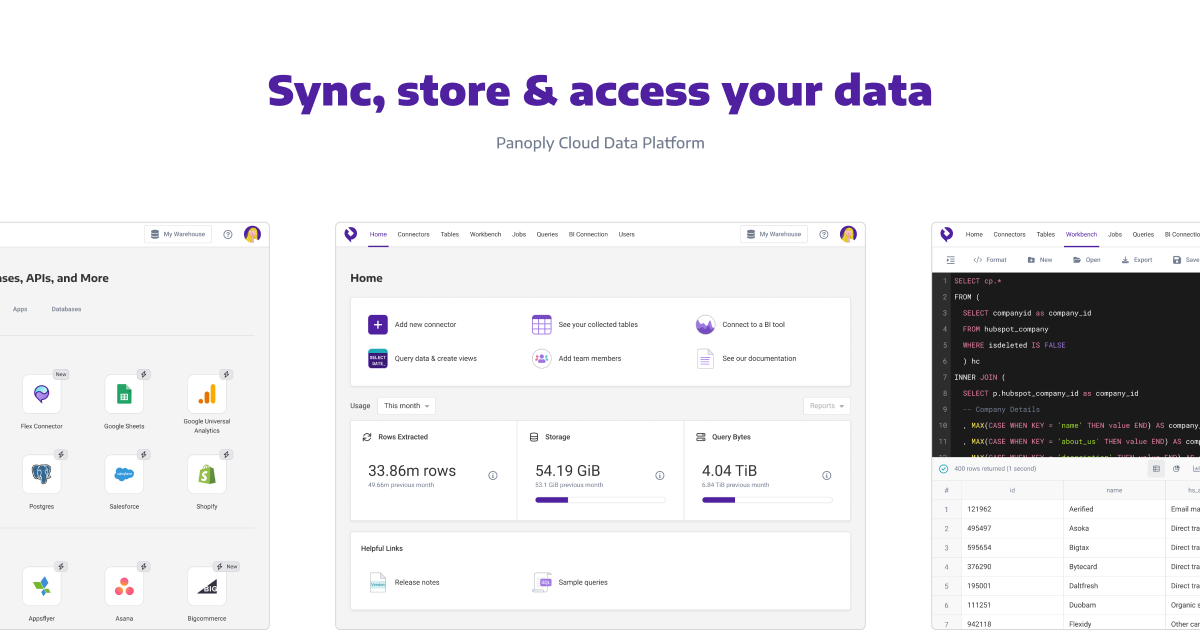Select the Bigcommerce connector icon
Screen dimensions: 1200x630
click(x=207, y=586)
